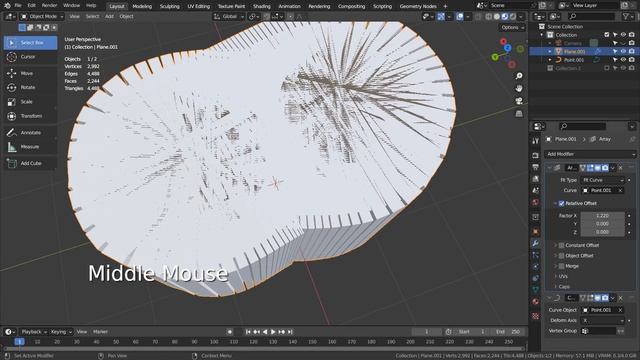This screenshot has width=640, height=360.
Task: Switch to Modeling workspace tab
Action: click(142, 6)
